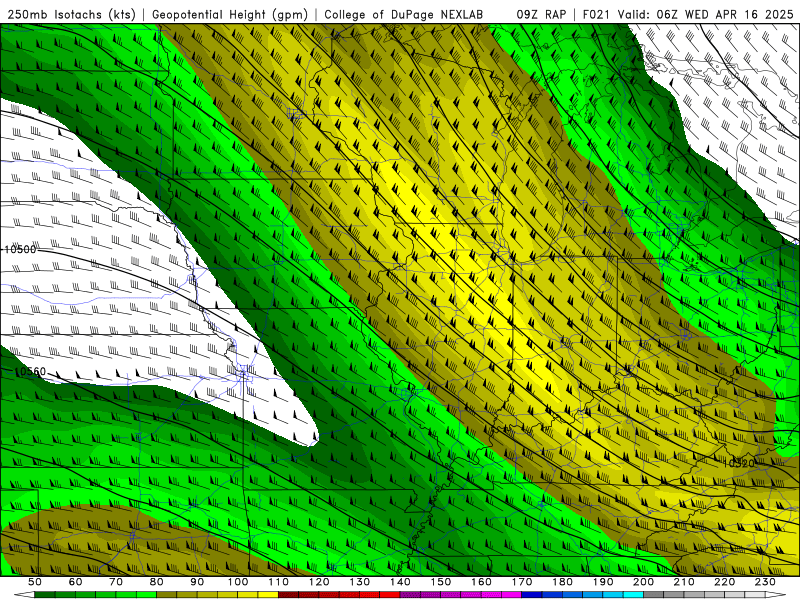Click the 80 kts legend label
Viewport: 800px width, 600px height.
click(157, 582)
